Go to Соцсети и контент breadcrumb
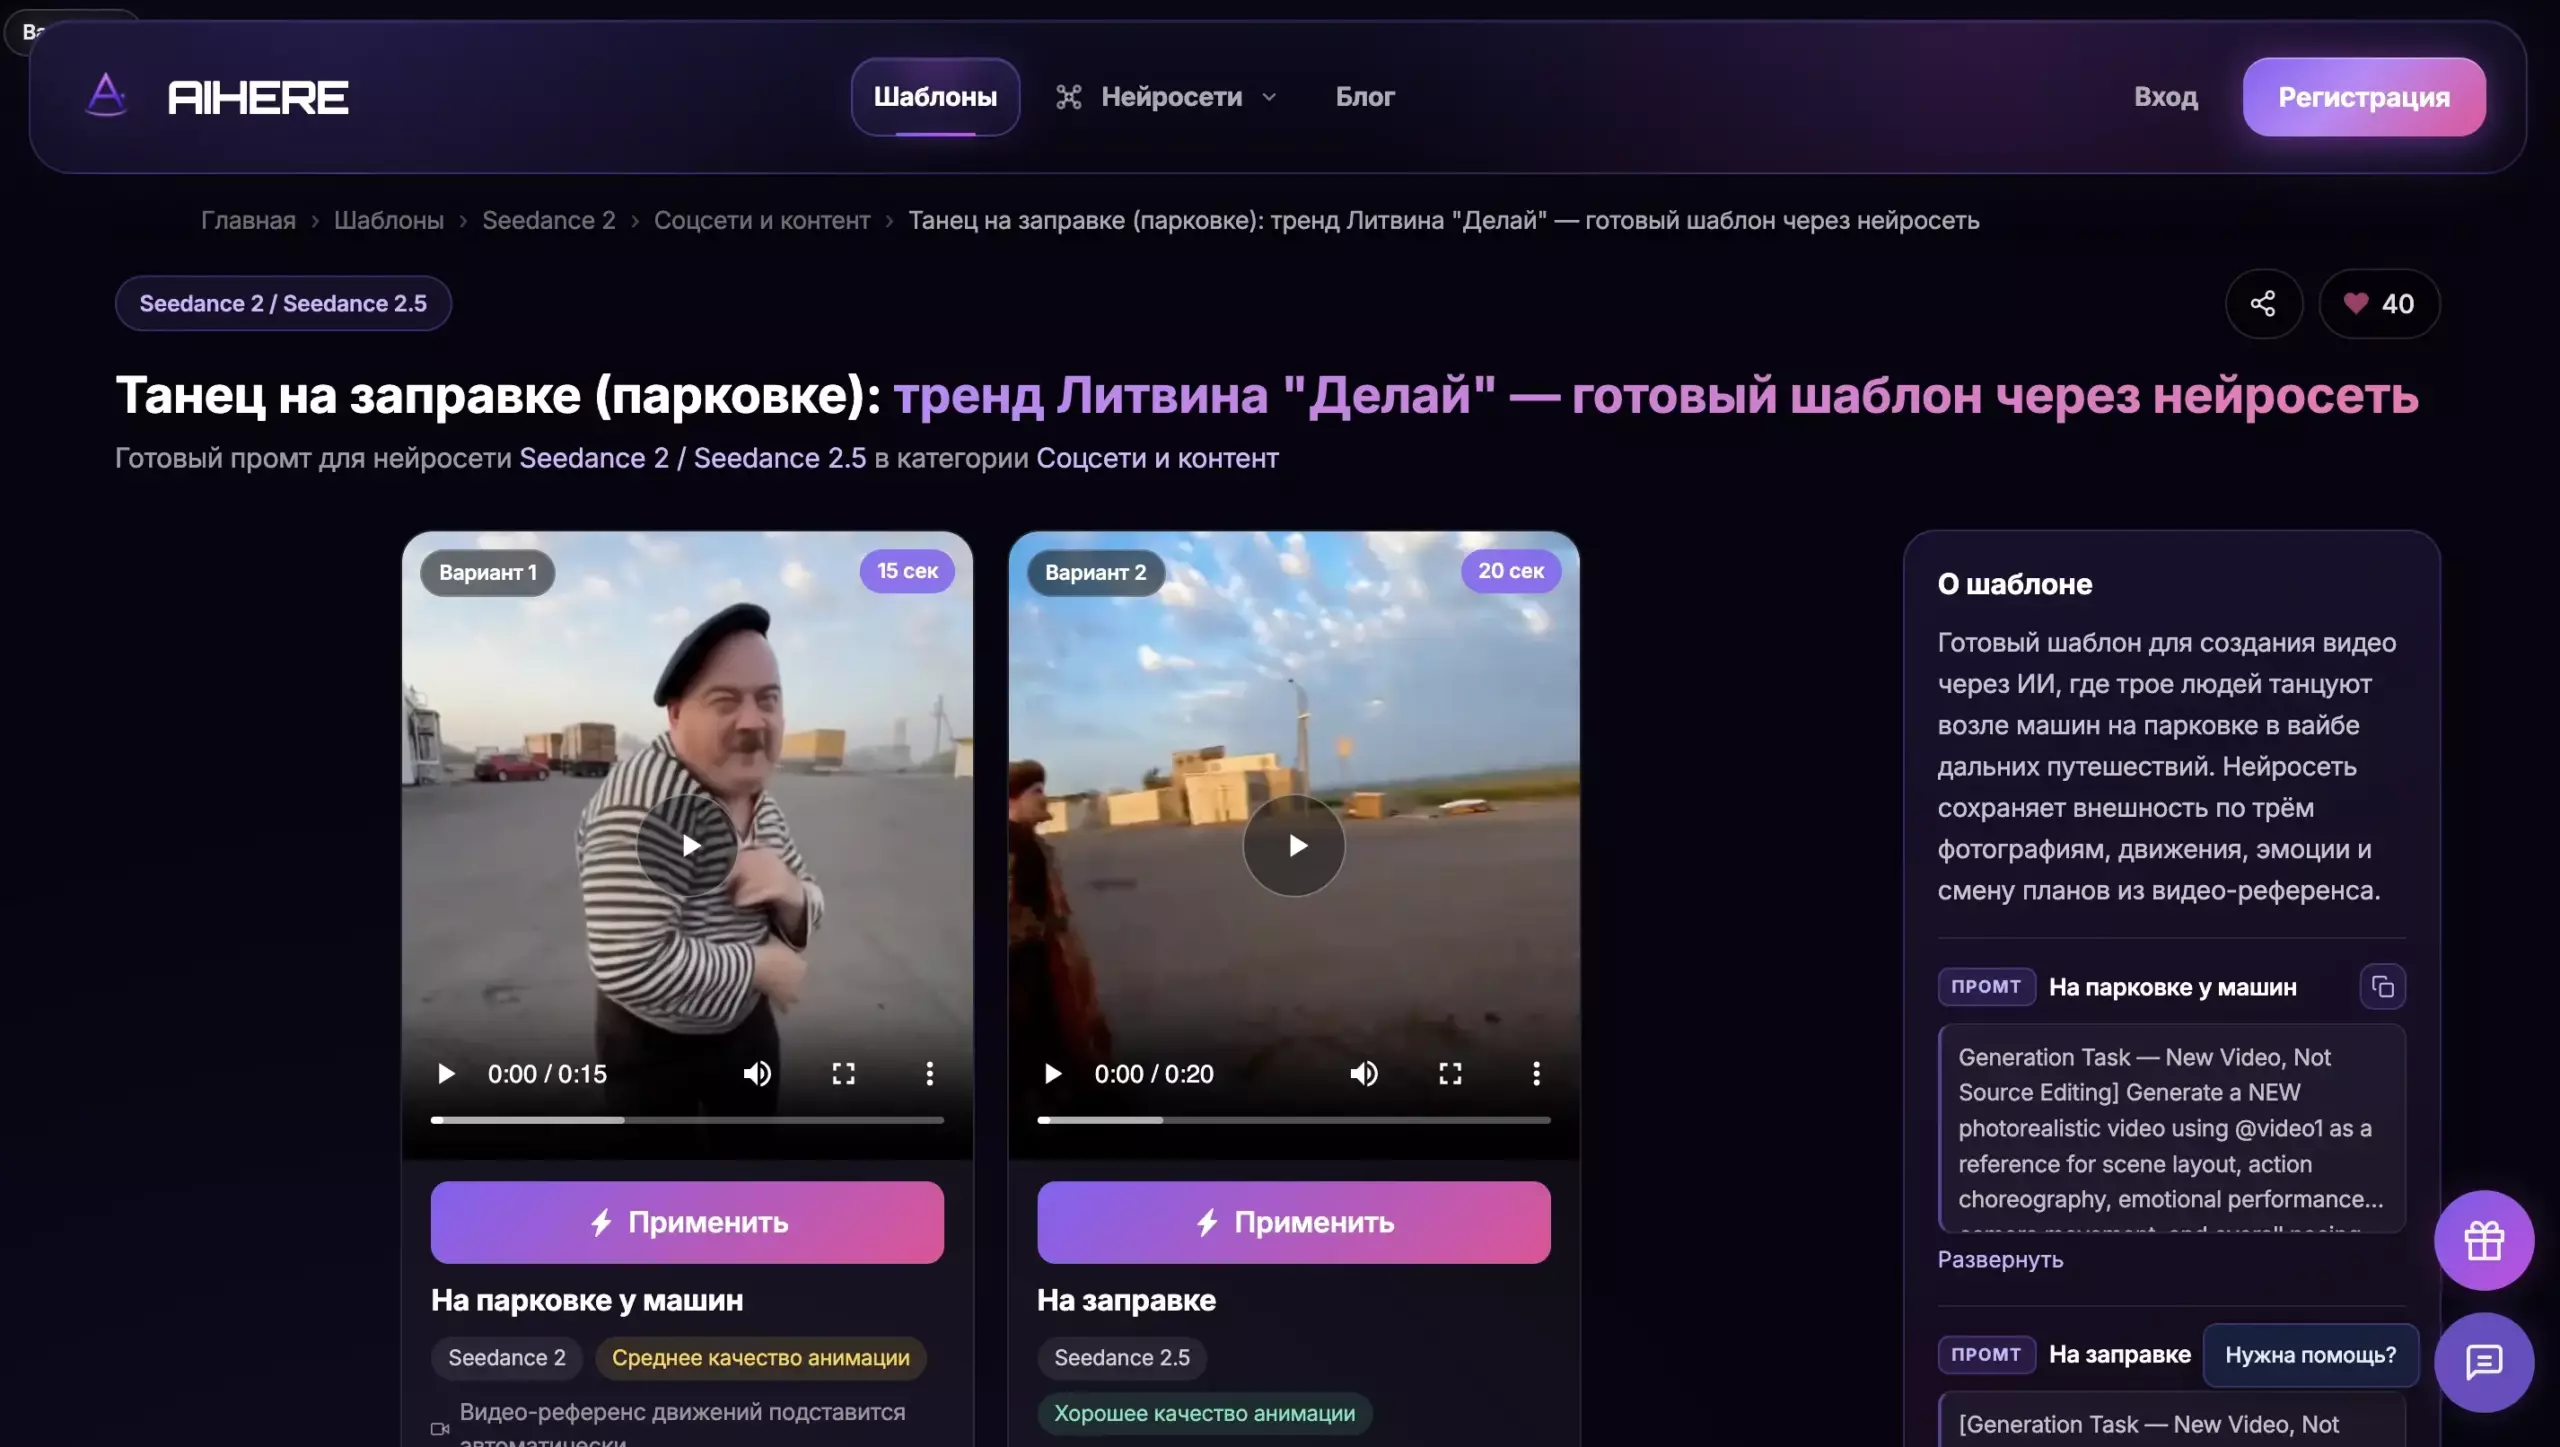2560x1447 pixels. (762, 220)
